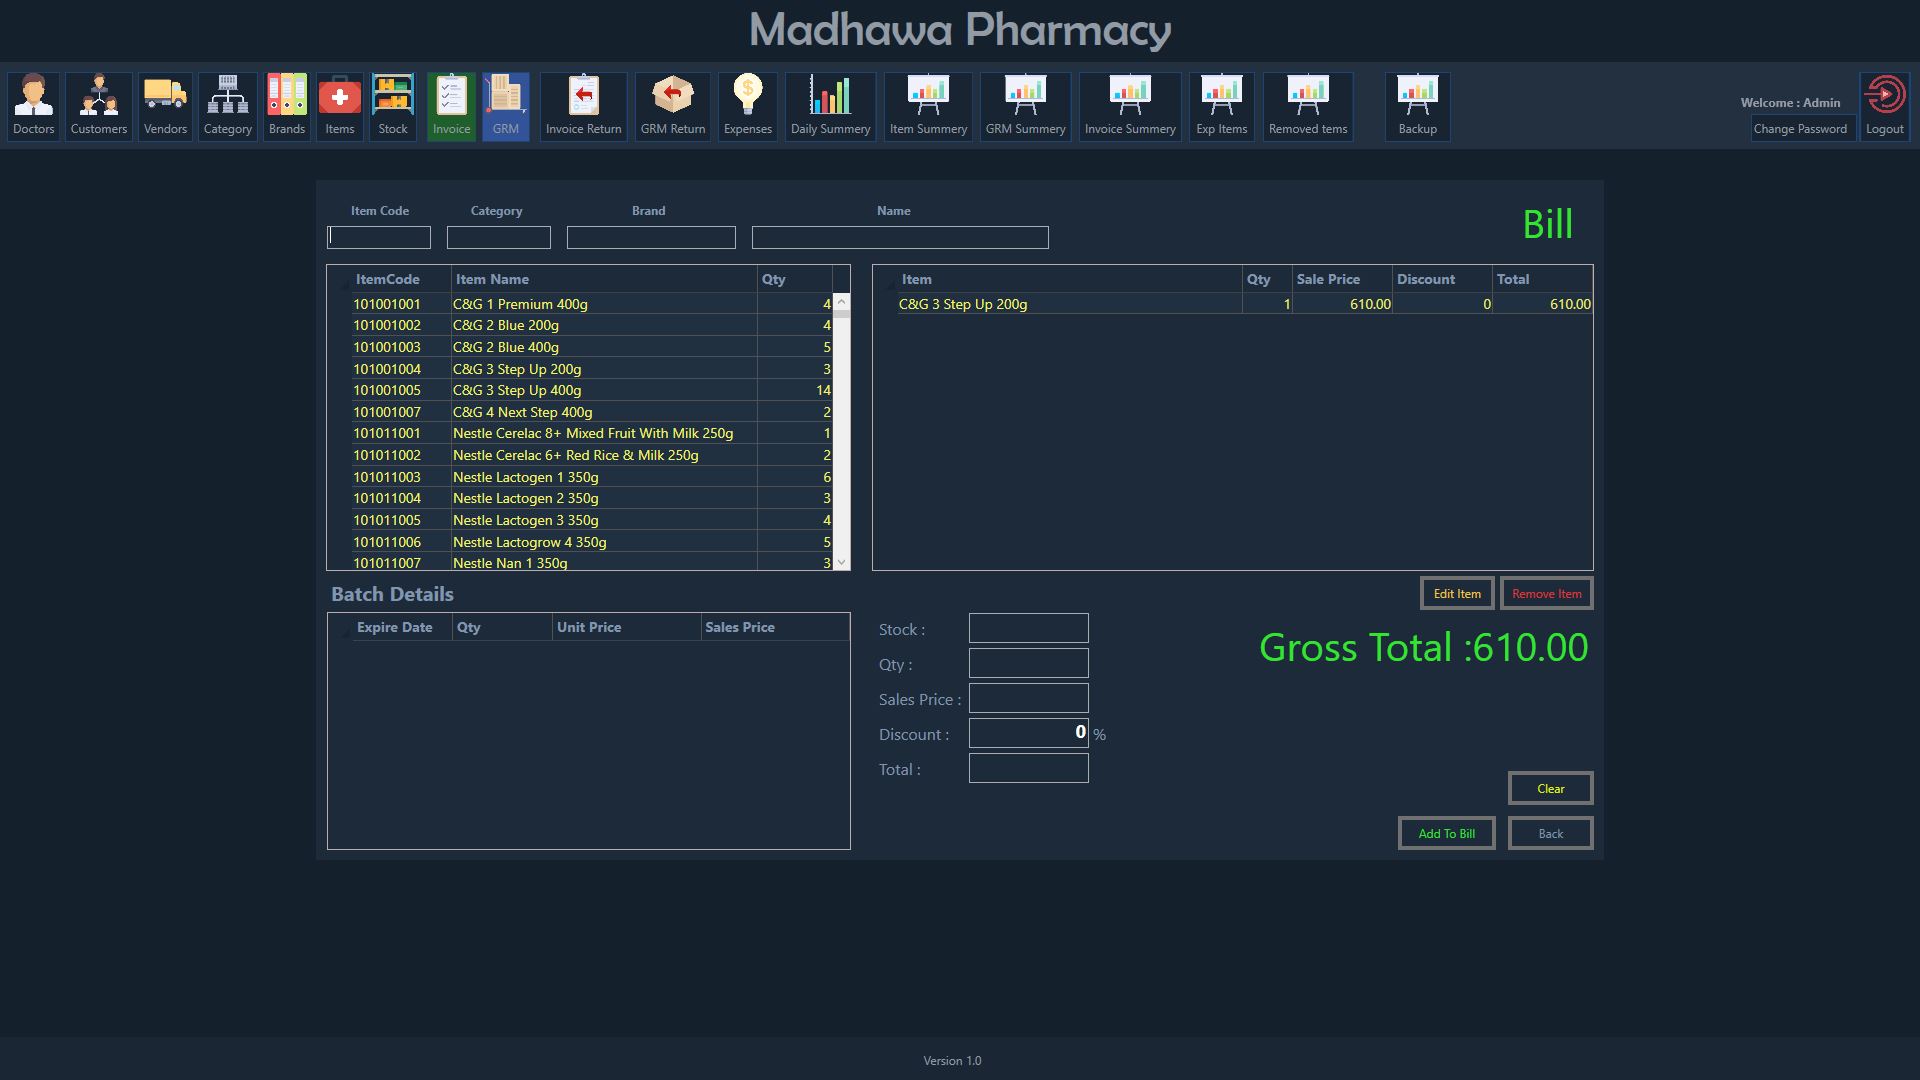
Task: Select C&G 3 Step Up 200g in item list
Action: (591, 369)
